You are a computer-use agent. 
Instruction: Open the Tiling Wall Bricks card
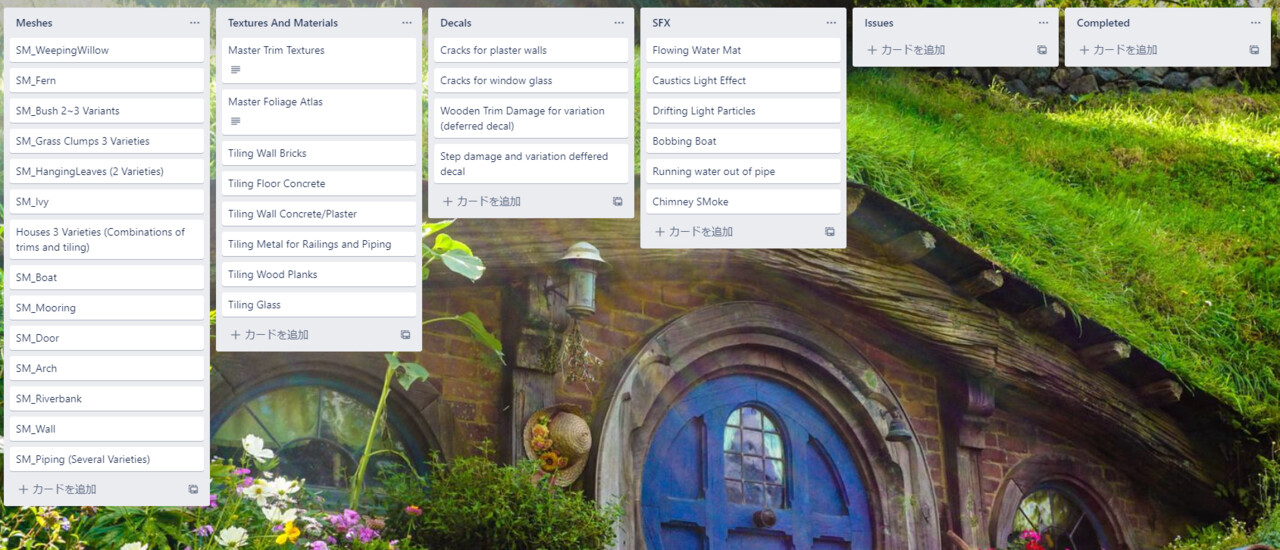coord(319,154)
